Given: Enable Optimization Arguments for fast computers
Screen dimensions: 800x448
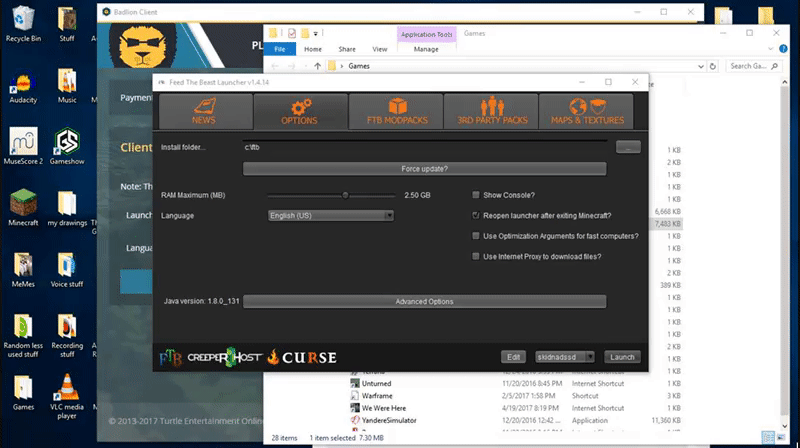Looking at the screenshot, I should tap(476, 236).
